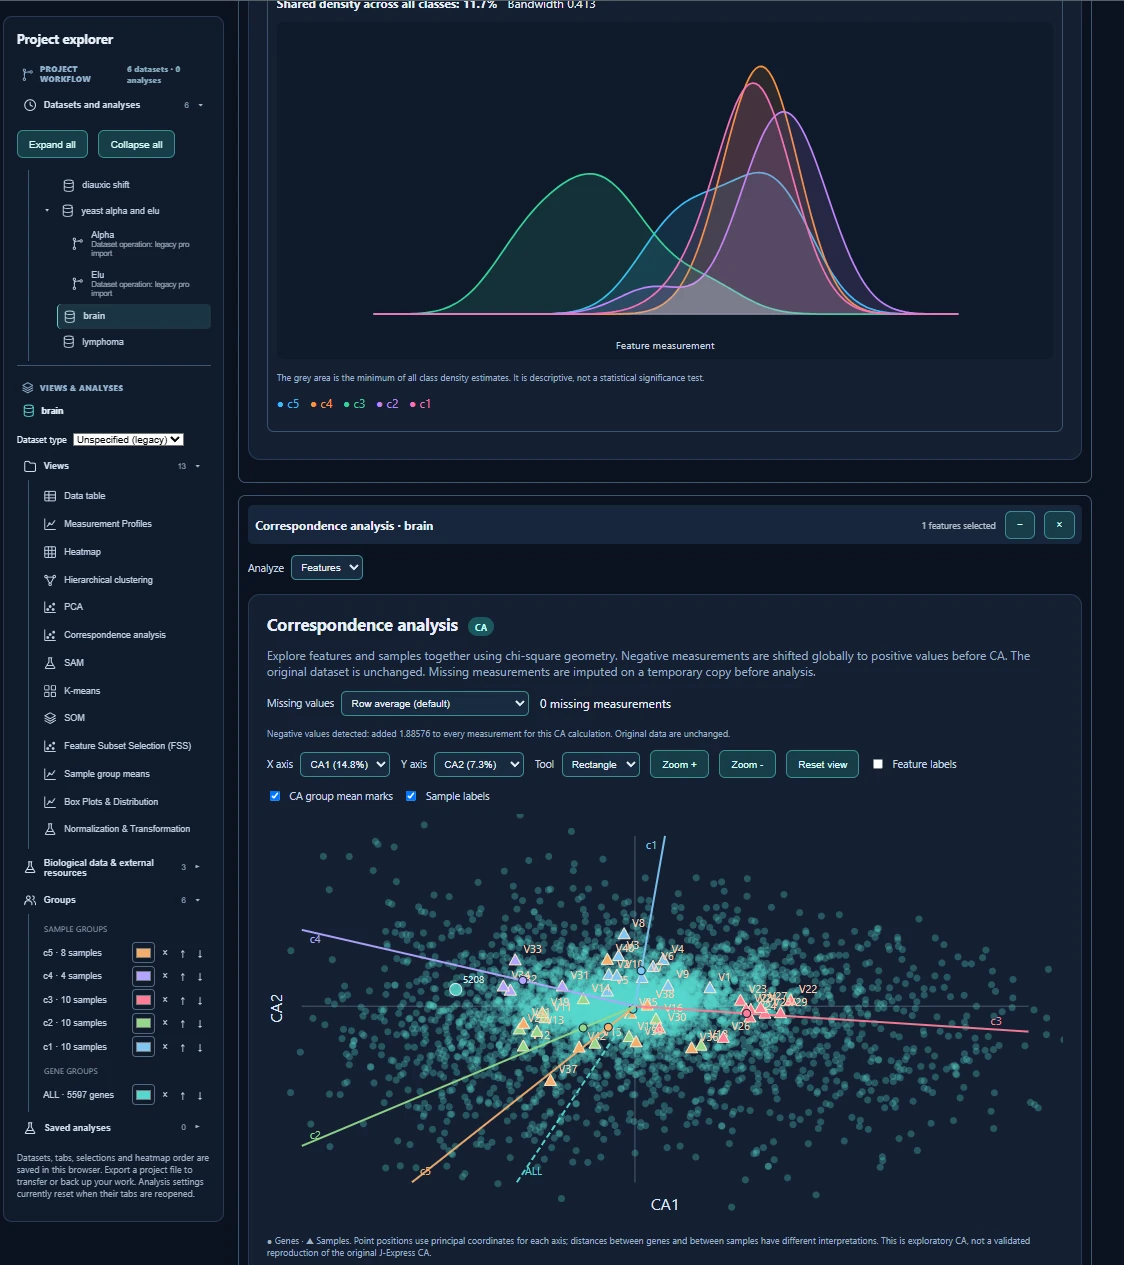
Task: Click Expand all button
Action: coord(52,144)
